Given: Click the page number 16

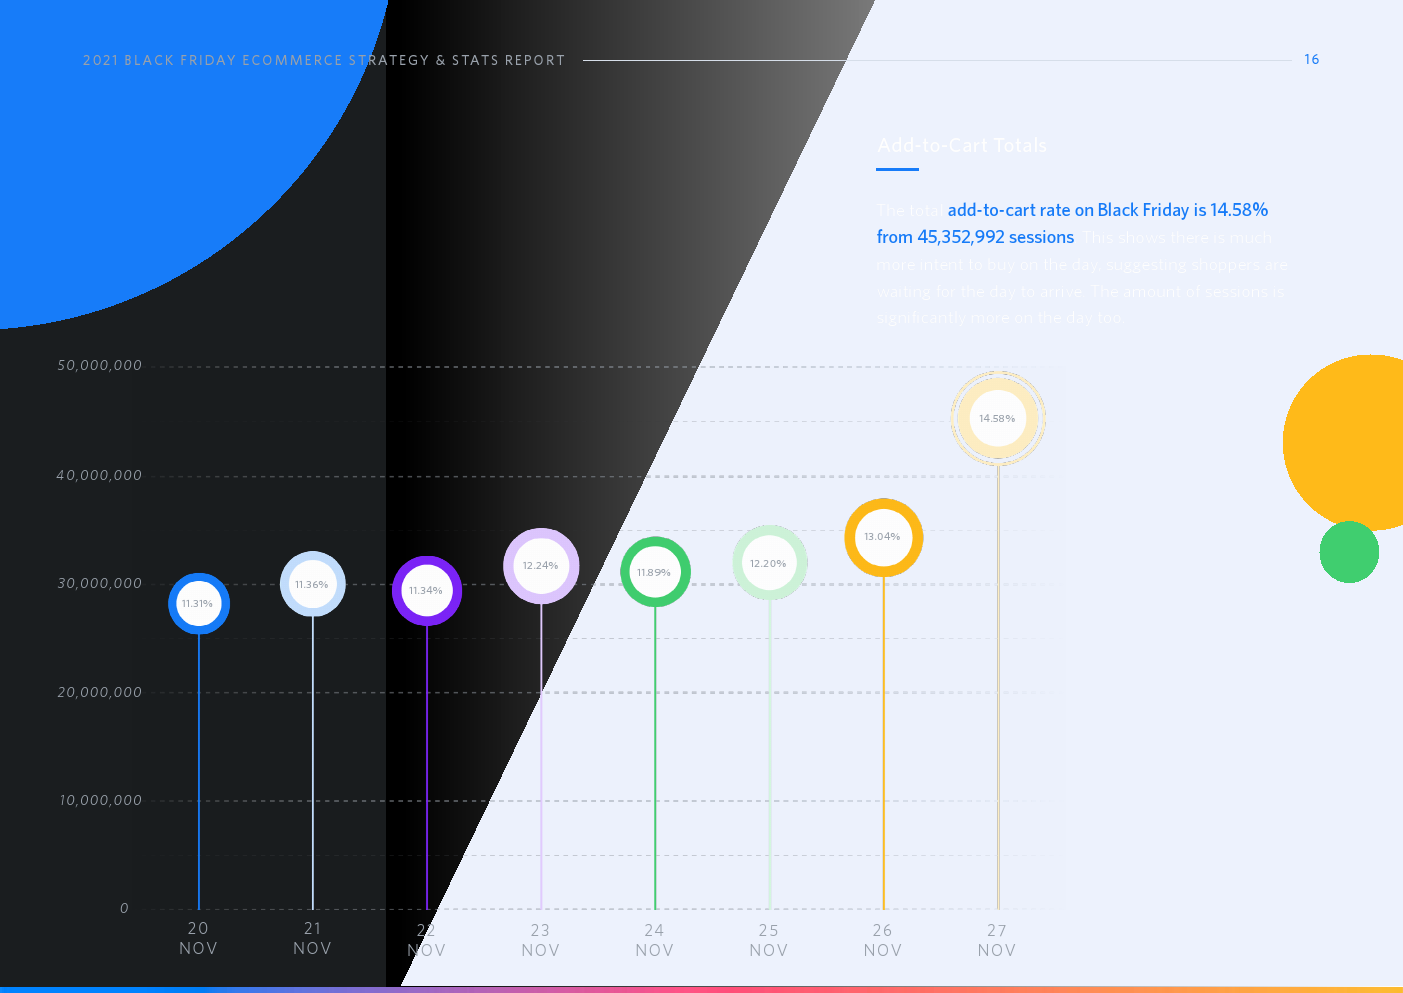Looking at the screenshot, I should click(1311, 60).
